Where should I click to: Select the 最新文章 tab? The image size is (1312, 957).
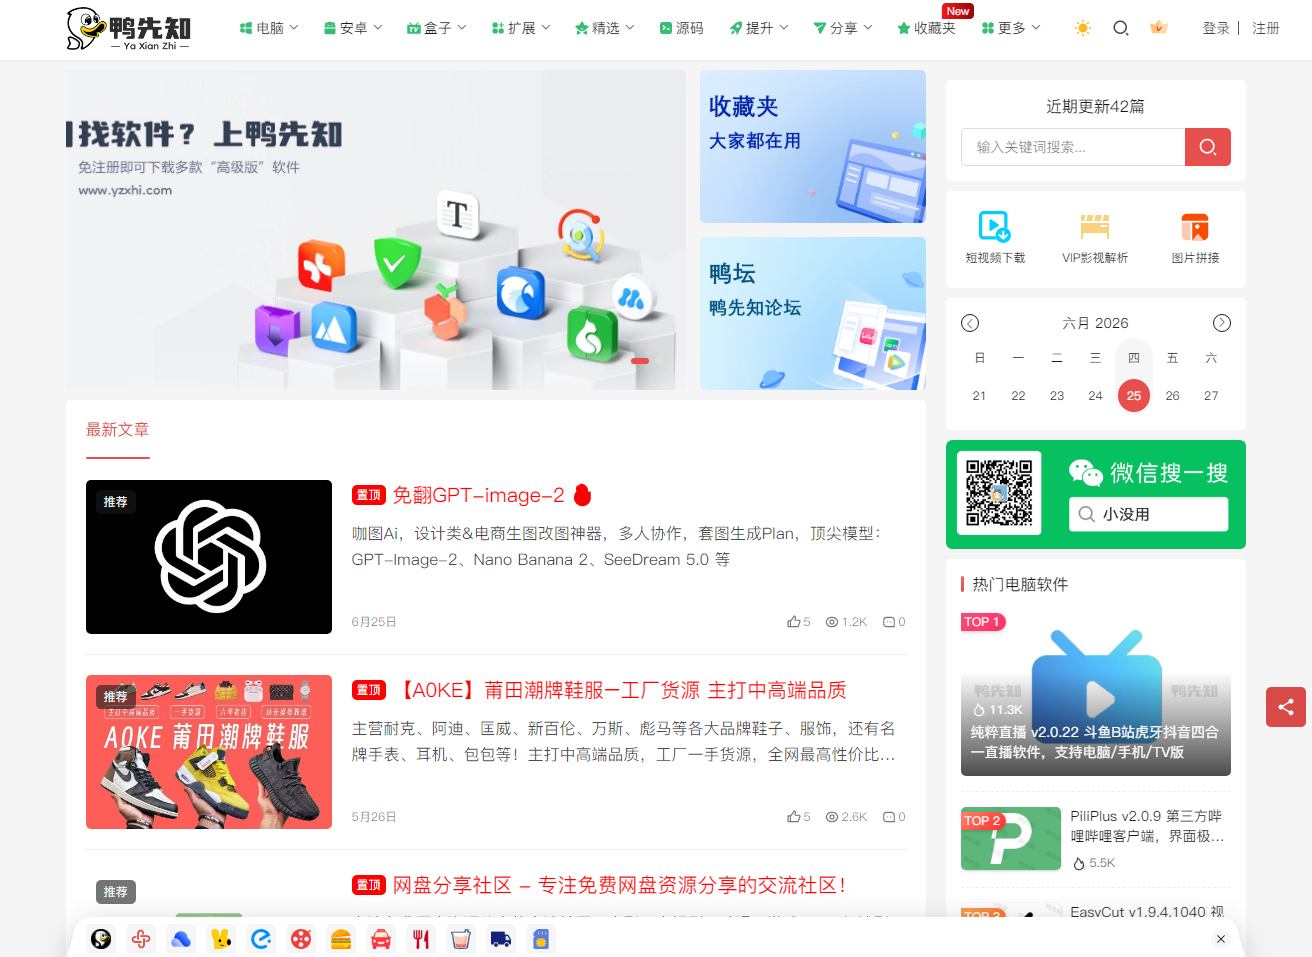[x=117, y=430]
